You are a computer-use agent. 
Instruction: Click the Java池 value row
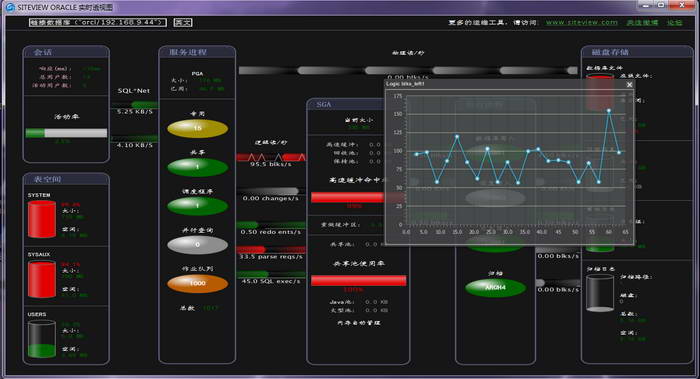pyautogui.click(x=359, y=302)
